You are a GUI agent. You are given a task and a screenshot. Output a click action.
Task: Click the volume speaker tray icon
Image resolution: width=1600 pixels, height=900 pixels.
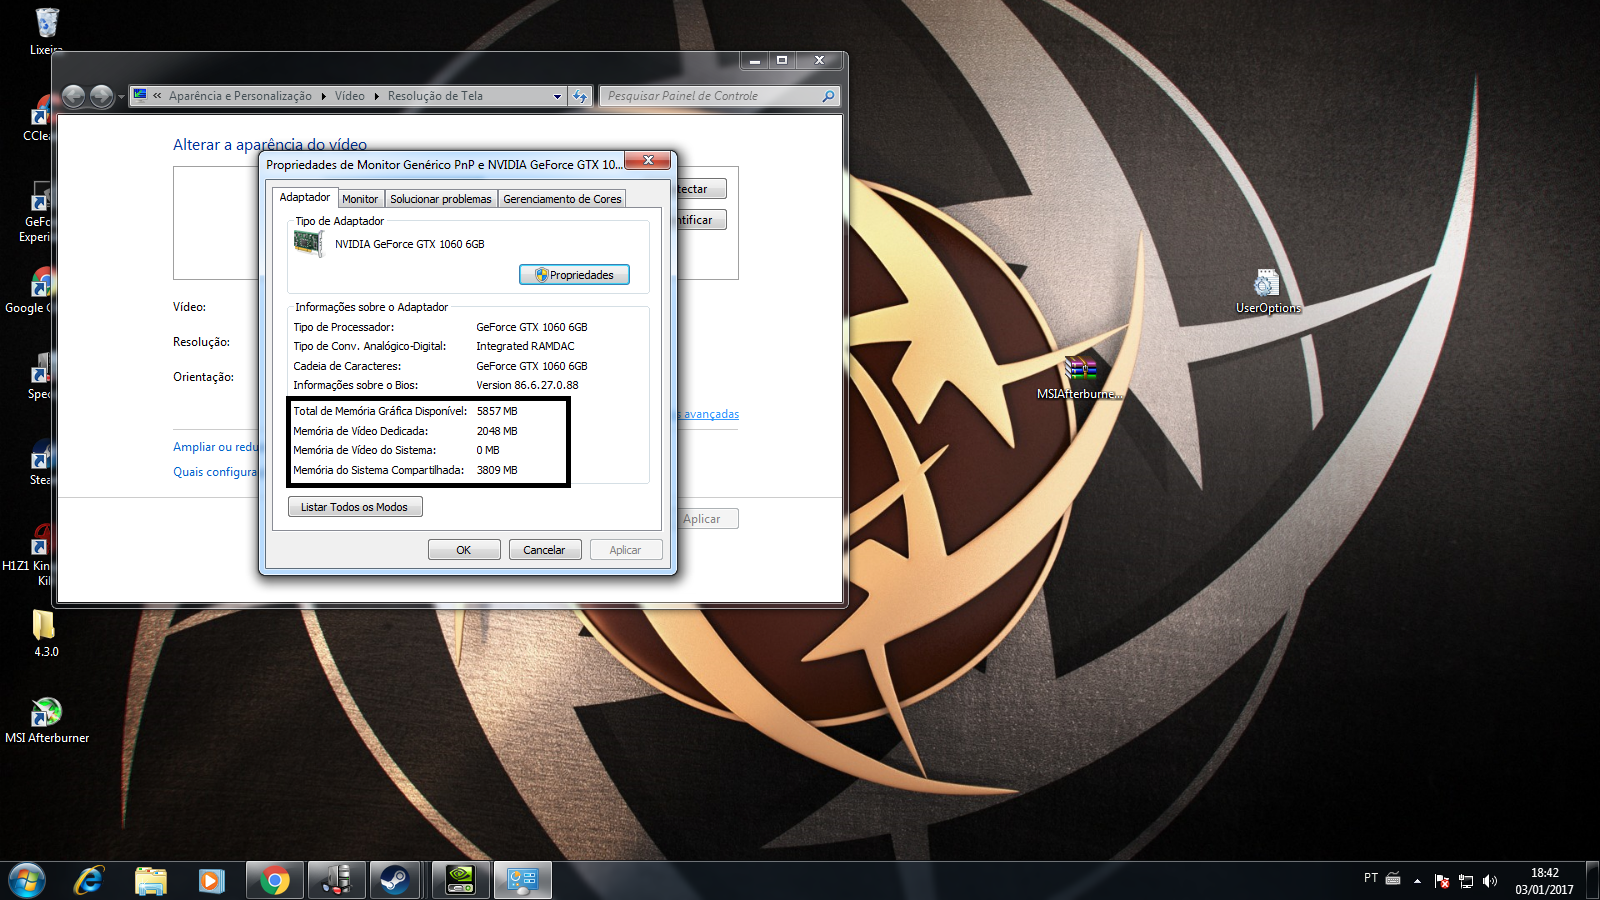point(1490,881)
